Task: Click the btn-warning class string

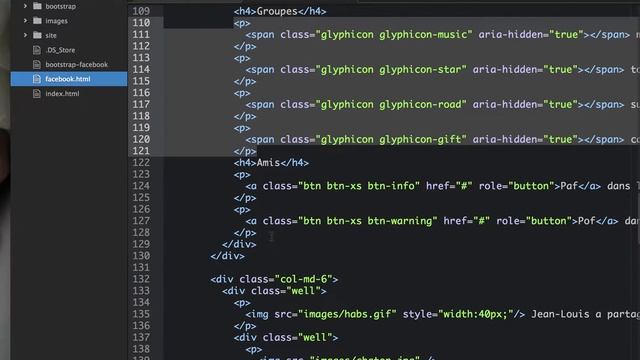Action: tap(368, 221)
